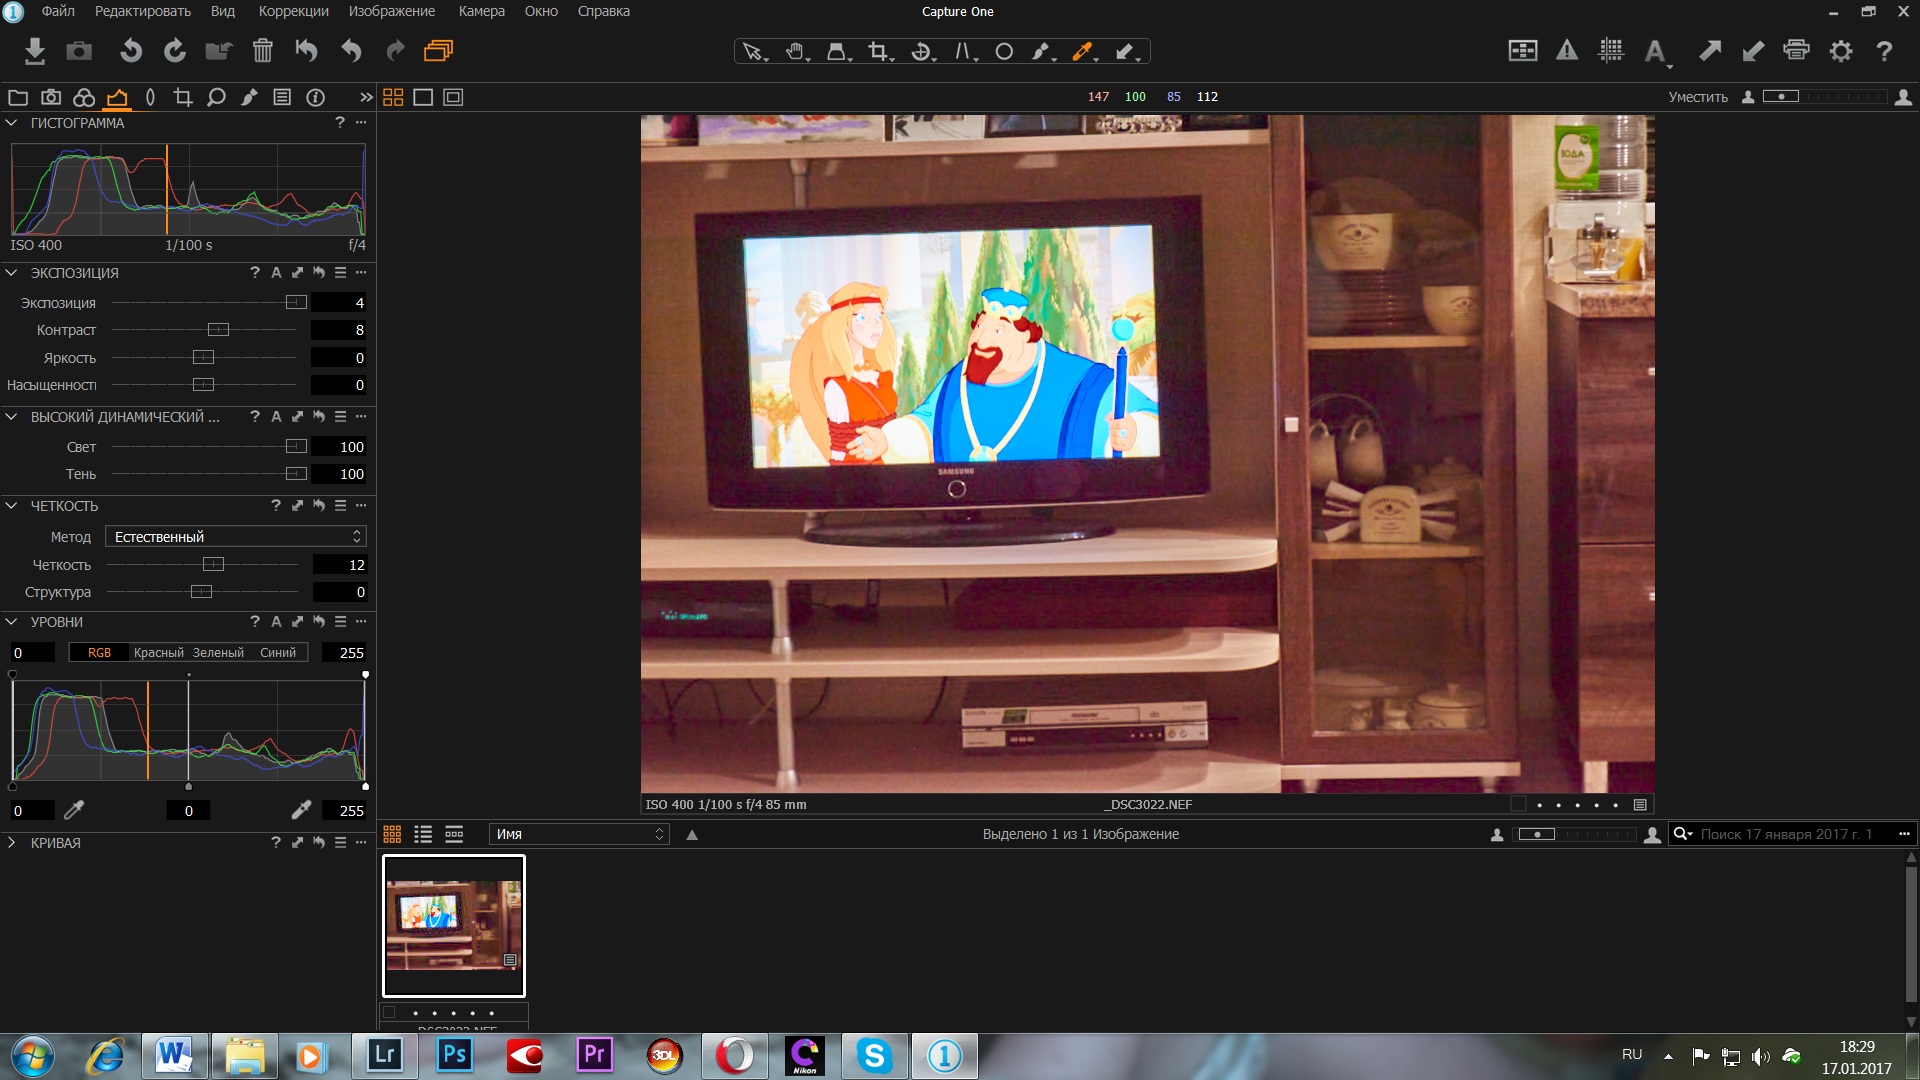Open the Метод sharpening dropdown
Viewport: 1920px width, 1080px height.
(236, 537)
